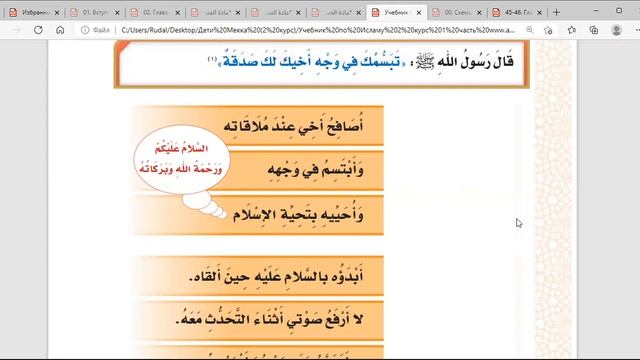Click speech bubble text 'السلام عليكم'
This screenshot has height=360, width=640.
[x=181, y=149]
